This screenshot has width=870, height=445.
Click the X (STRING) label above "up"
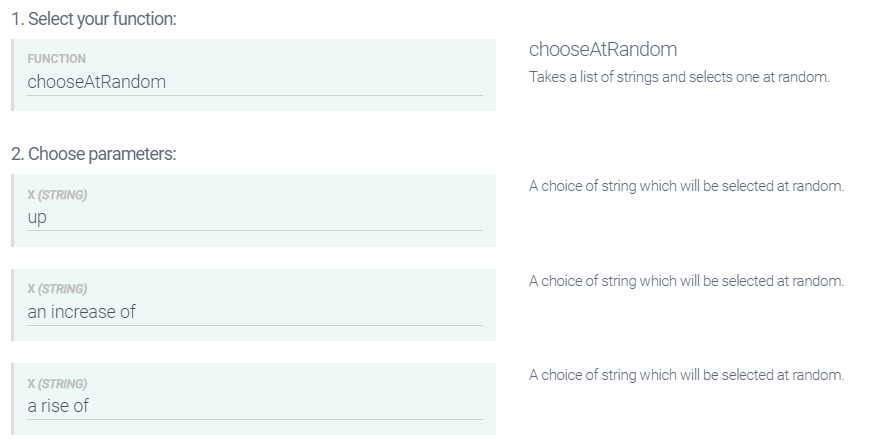coord(57,195)
